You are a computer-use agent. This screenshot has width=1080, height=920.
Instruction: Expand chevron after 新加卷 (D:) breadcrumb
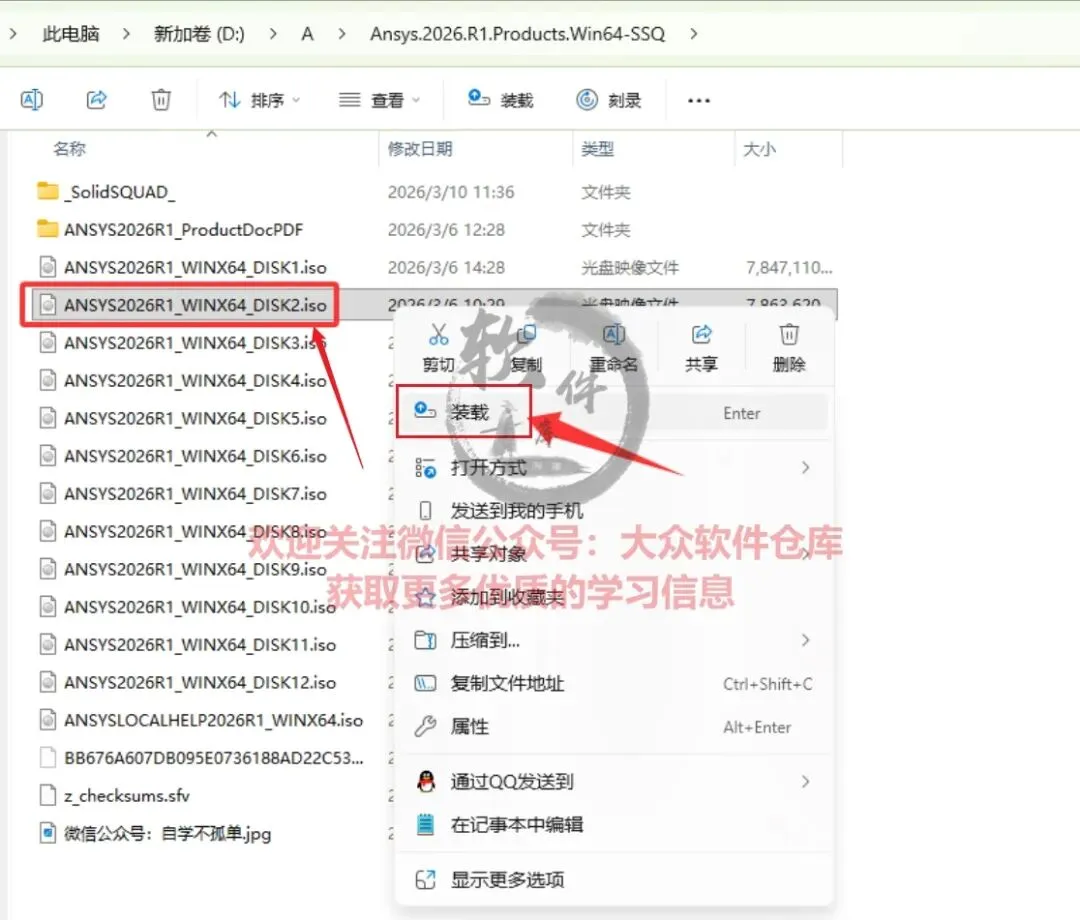273,34
